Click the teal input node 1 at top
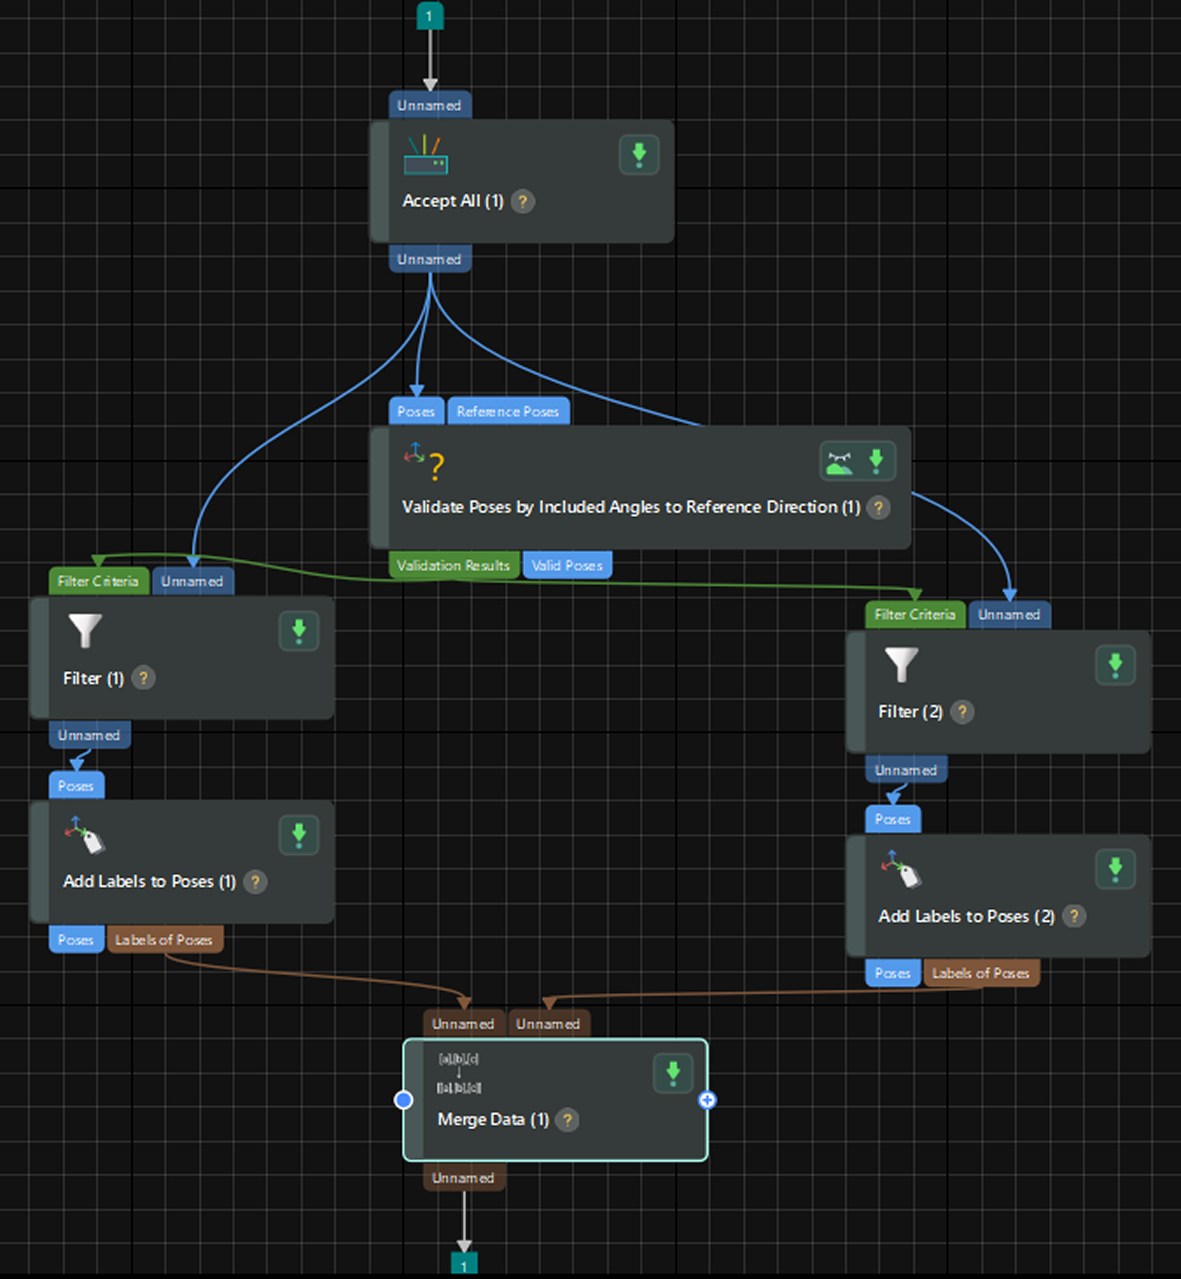The height and width of the screenshot is (1279, 1181). click(429, 16)
